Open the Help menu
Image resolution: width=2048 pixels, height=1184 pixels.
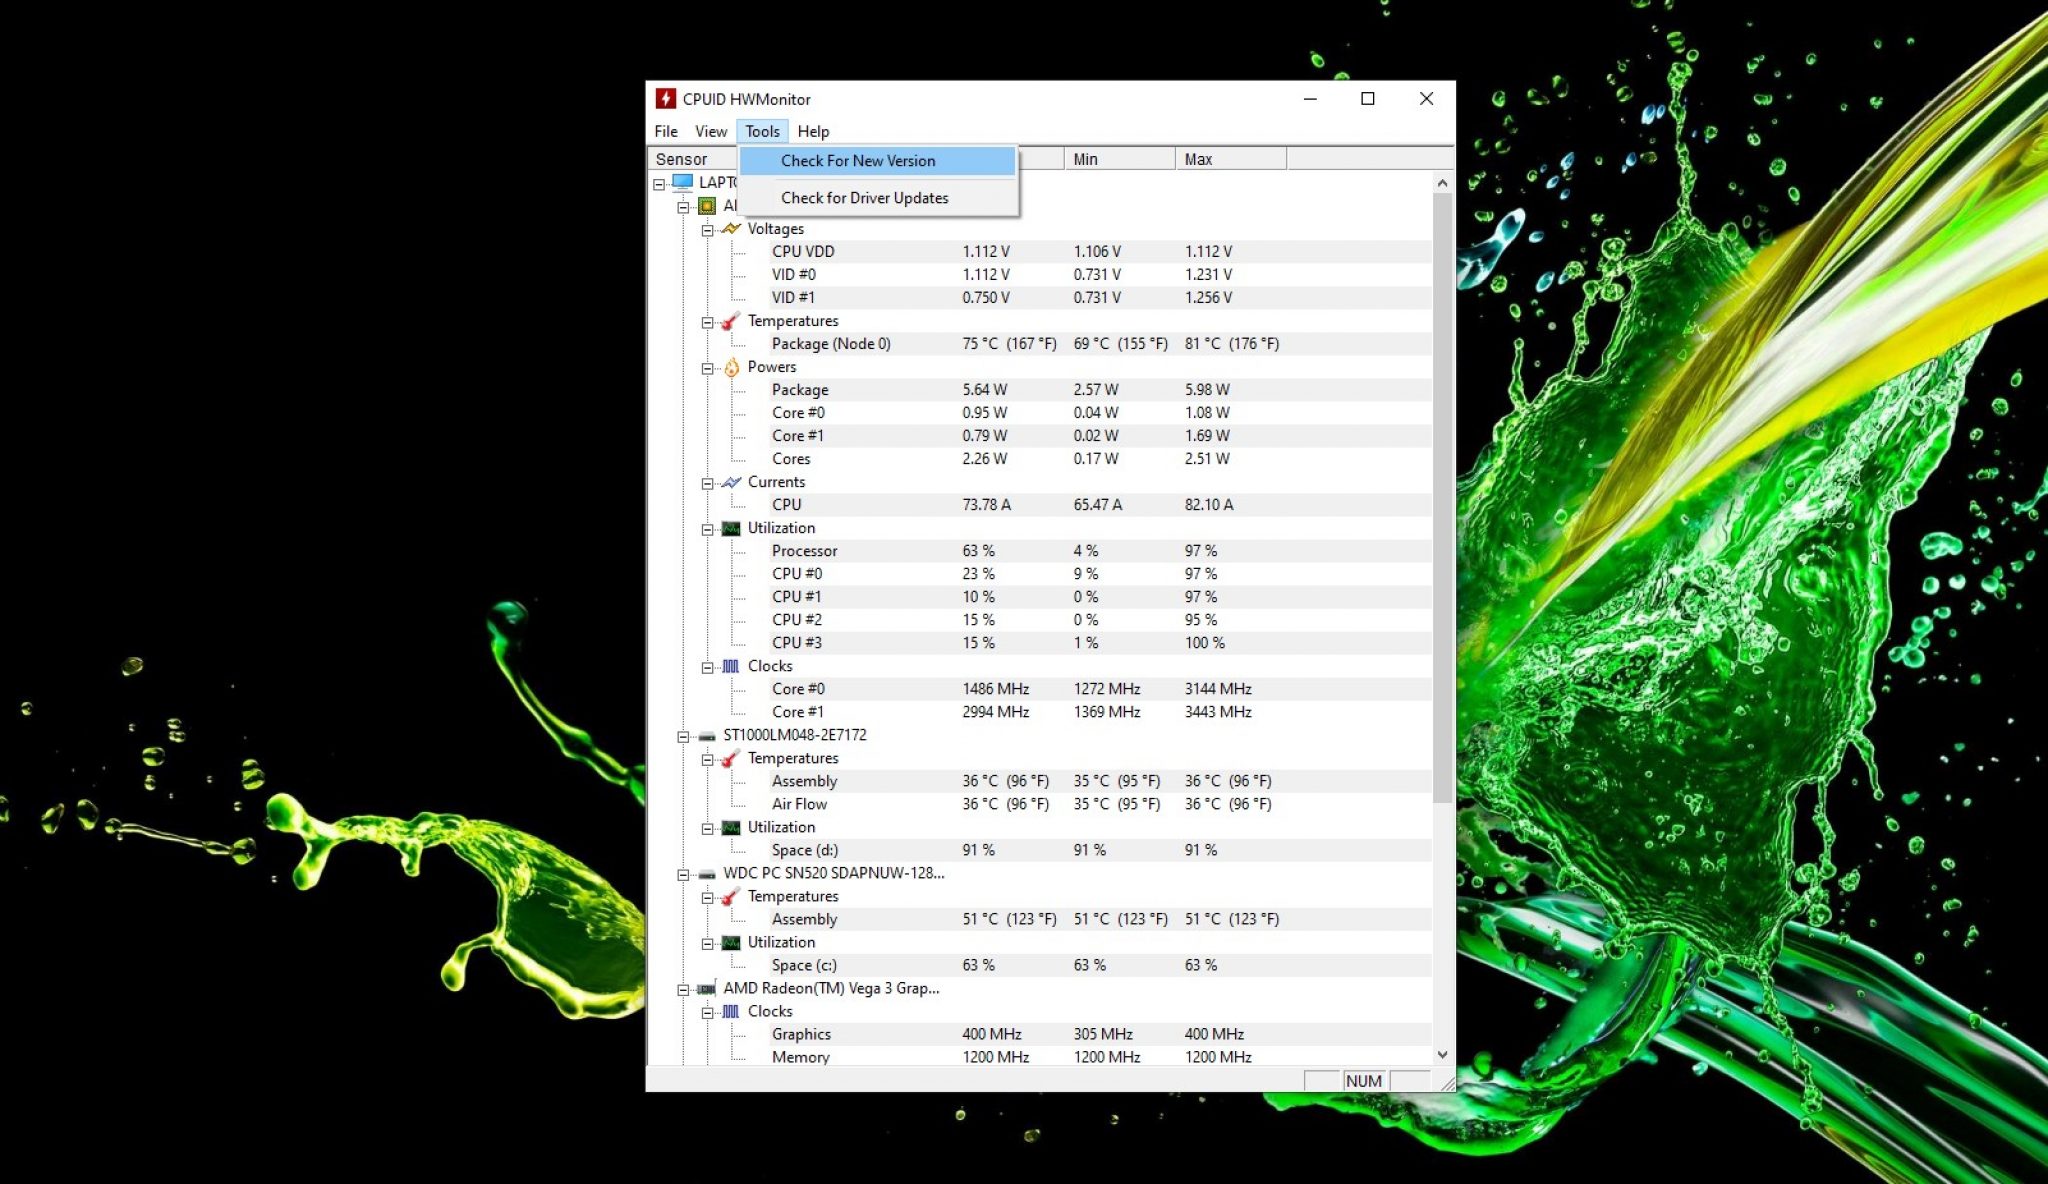pyautogui.click(x=814, y=131)
